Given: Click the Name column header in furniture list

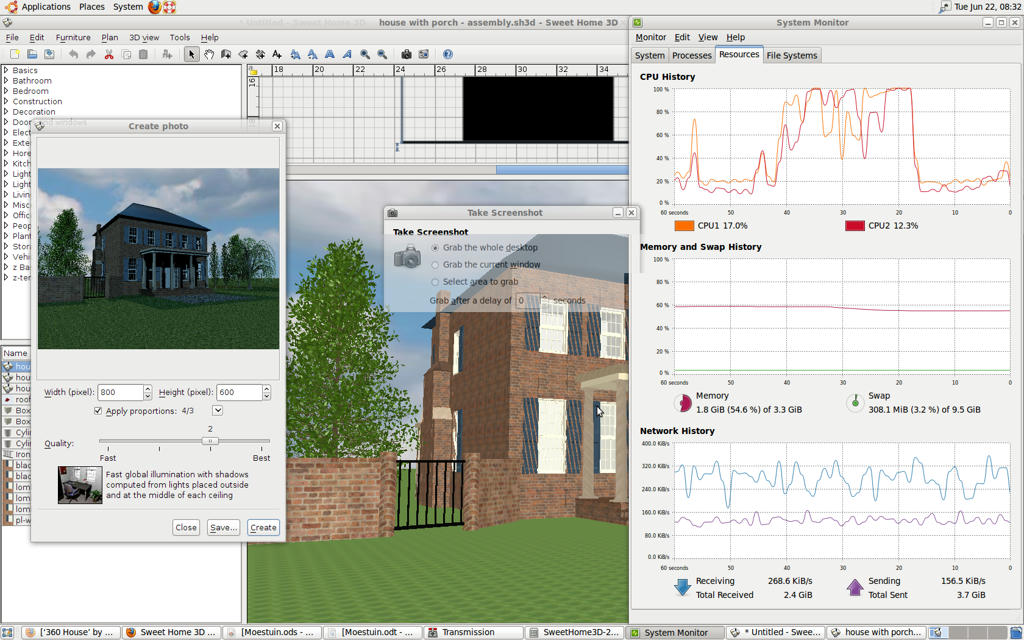Looking at the screenshot, I should [15, 353].
